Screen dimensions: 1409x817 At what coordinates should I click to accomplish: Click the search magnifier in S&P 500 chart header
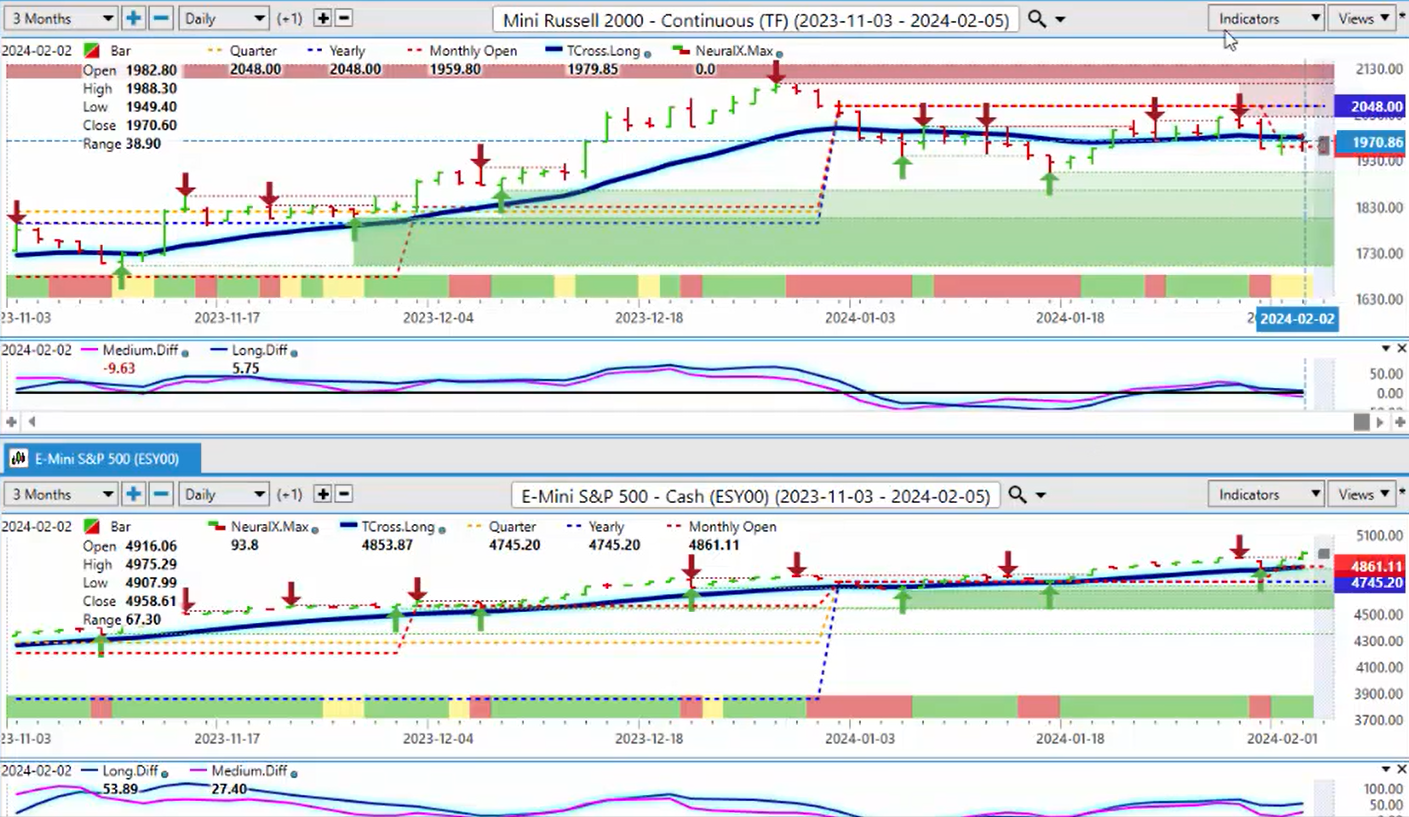pos(1017,495)
